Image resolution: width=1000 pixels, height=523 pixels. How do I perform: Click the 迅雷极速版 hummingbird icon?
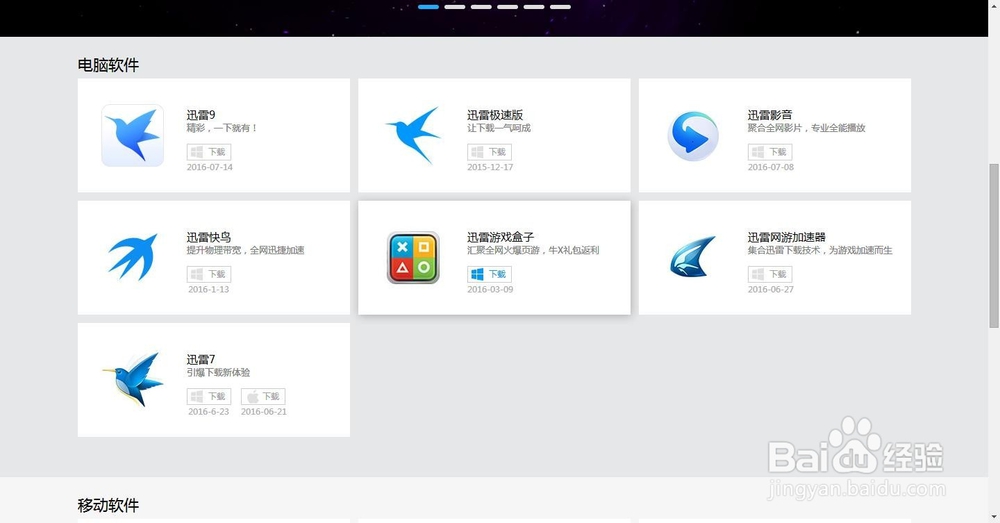click(413, 135)
